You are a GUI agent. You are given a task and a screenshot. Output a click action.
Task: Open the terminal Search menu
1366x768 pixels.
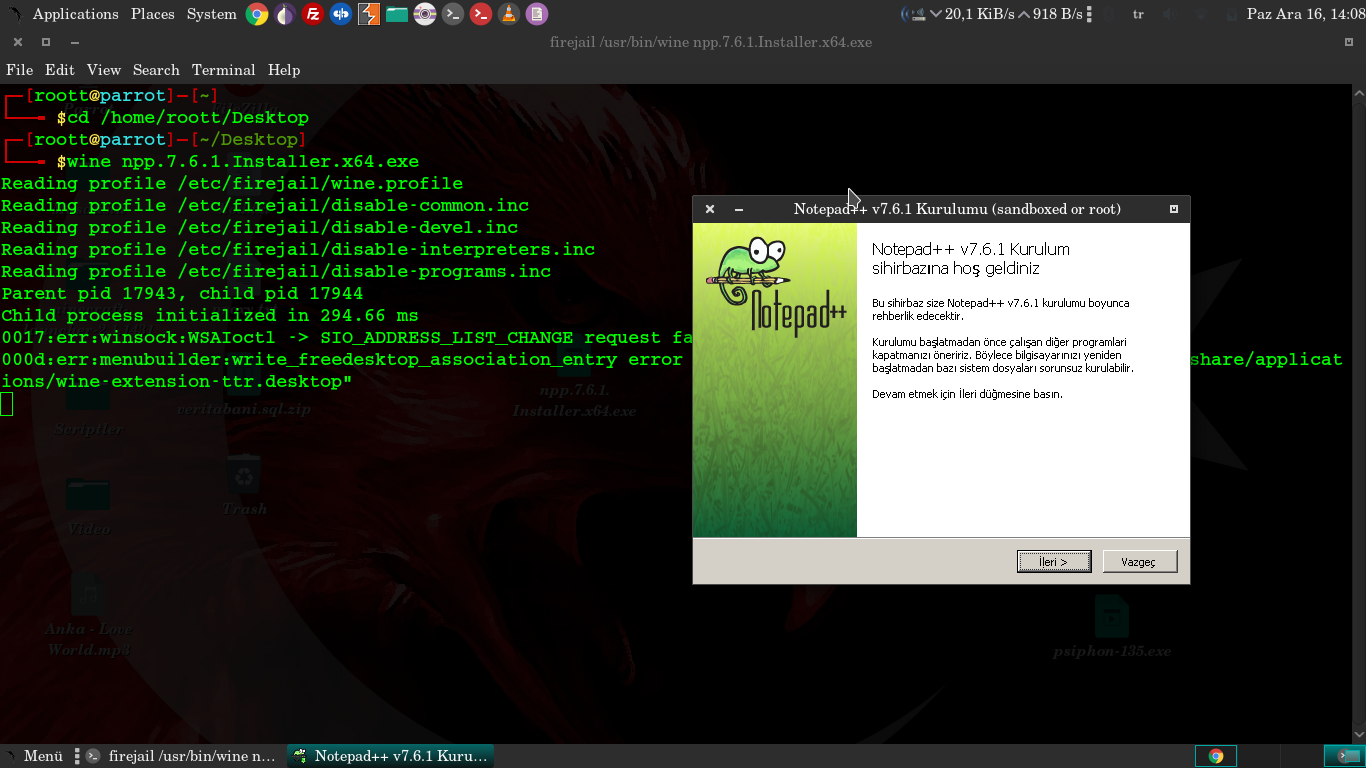(x=156, y=70)
